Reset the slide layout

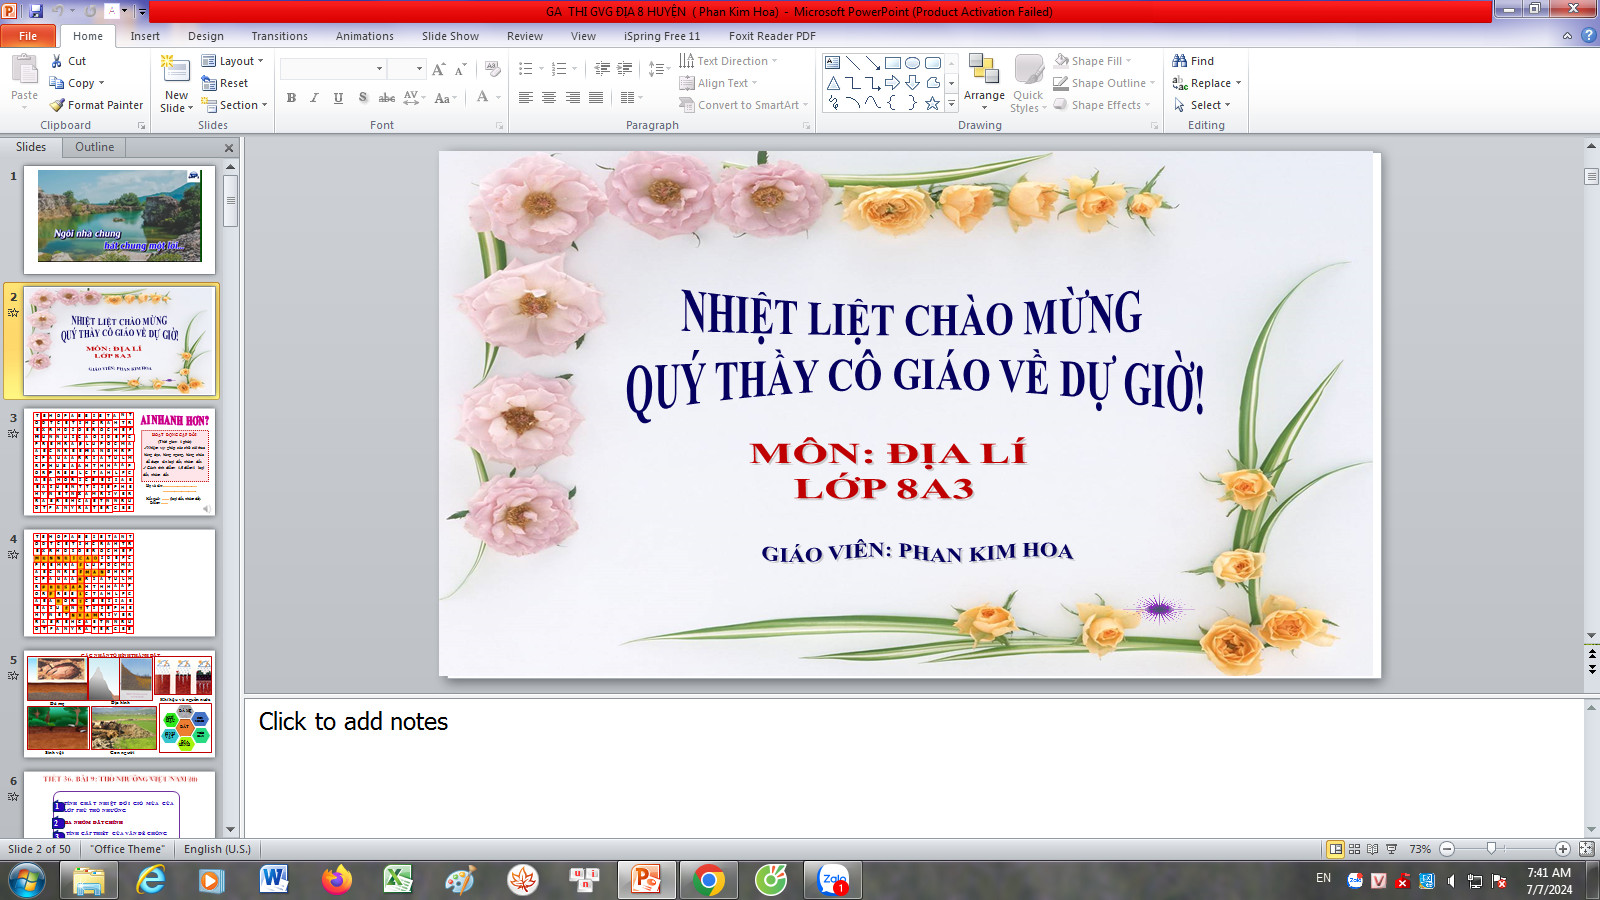pyautogui.click(x=225, y=83)
